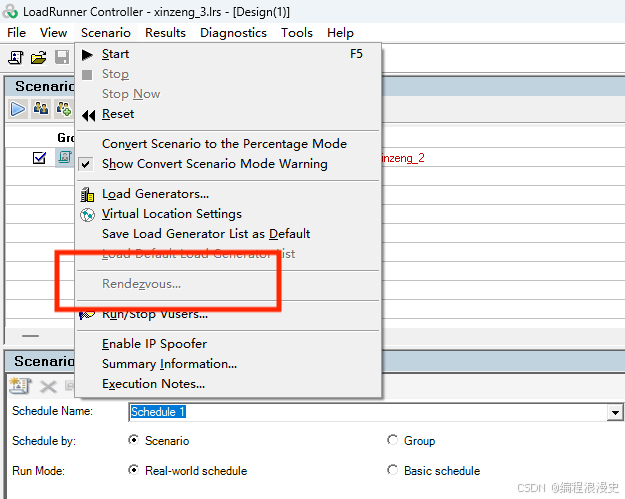The height and width of the screenshot is (499, 625).
Task: Select the Real-world schedule run mode
Action: click(134, 470)
